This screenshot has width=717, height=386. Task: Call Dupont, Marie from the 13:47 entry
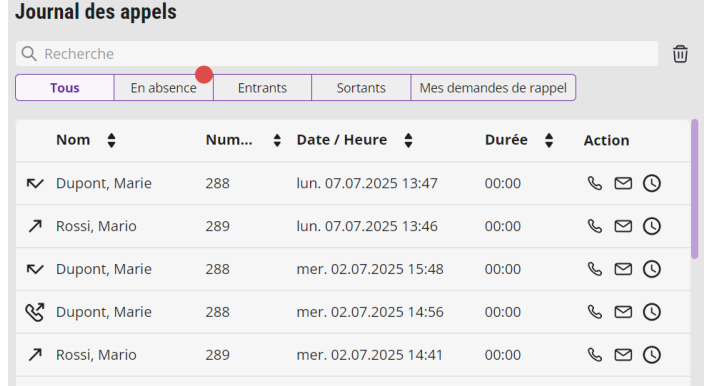click(594, 183)
